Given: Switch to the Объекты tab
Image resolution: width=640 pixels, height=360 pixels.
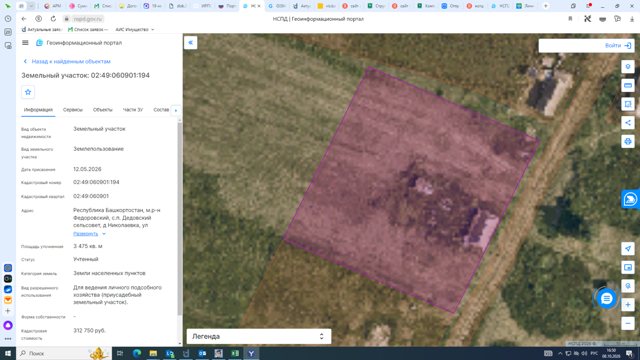Looking at the screenshot, I should coord(102,110).
